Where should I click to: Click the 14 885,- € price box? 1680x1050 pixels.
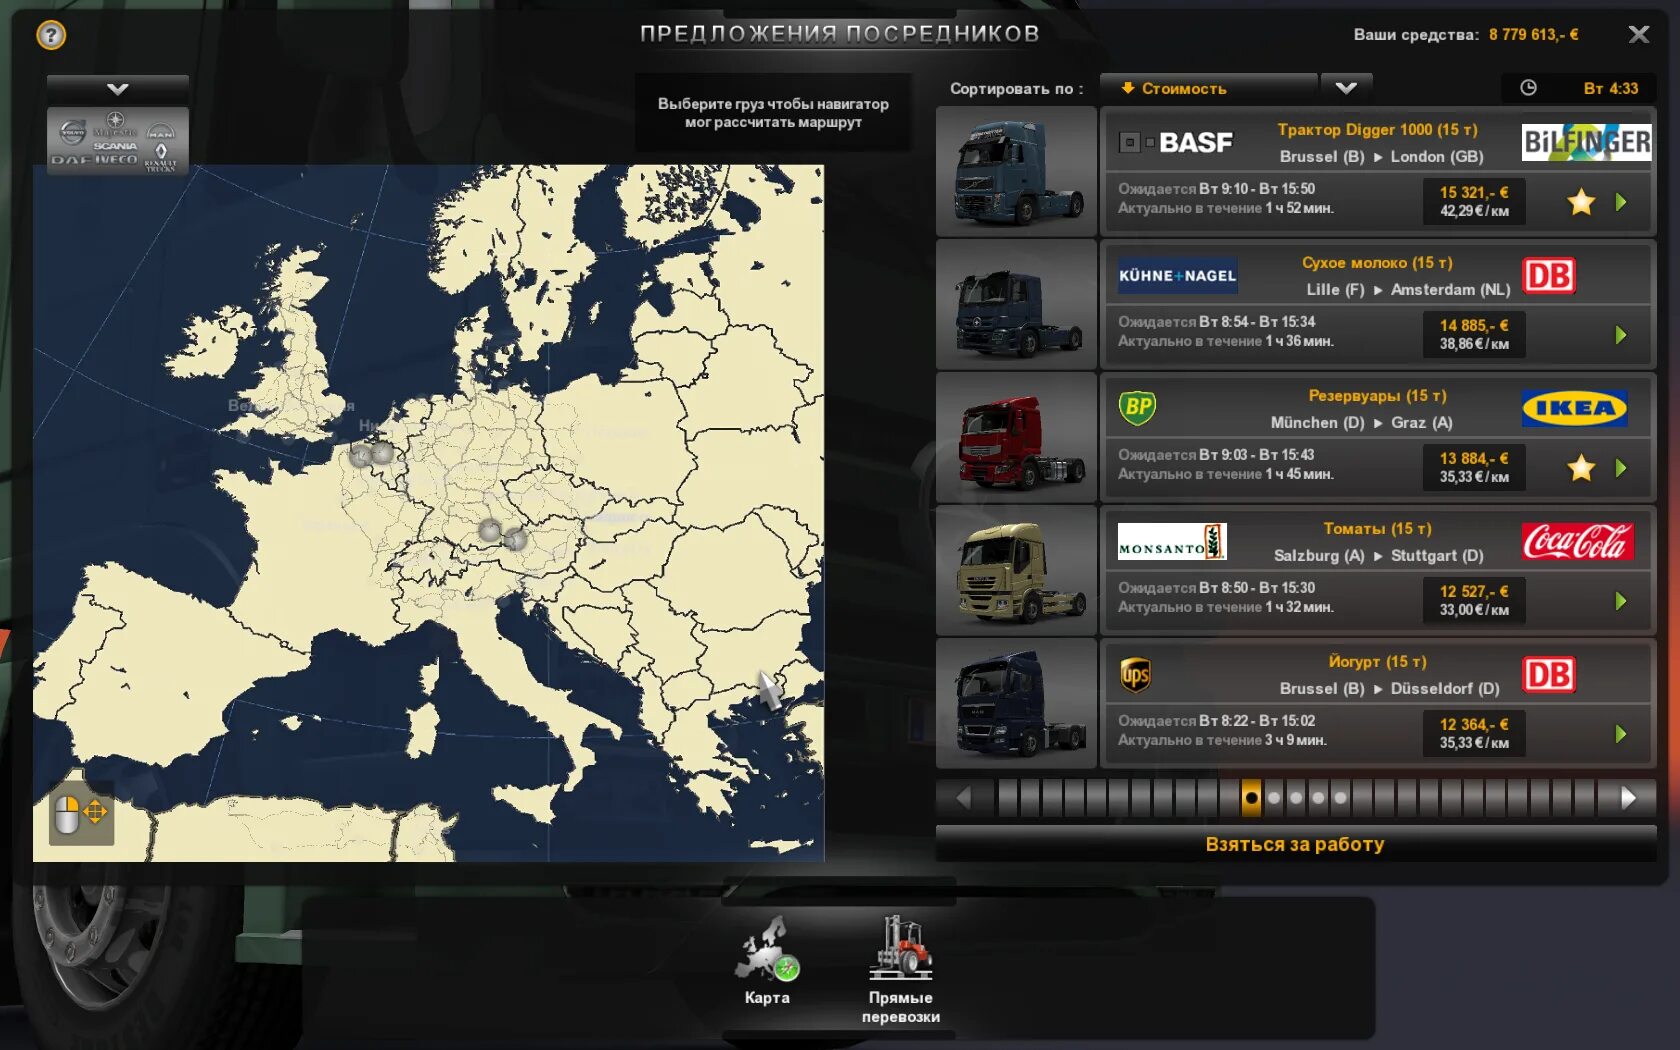[x=1474, y=334]
